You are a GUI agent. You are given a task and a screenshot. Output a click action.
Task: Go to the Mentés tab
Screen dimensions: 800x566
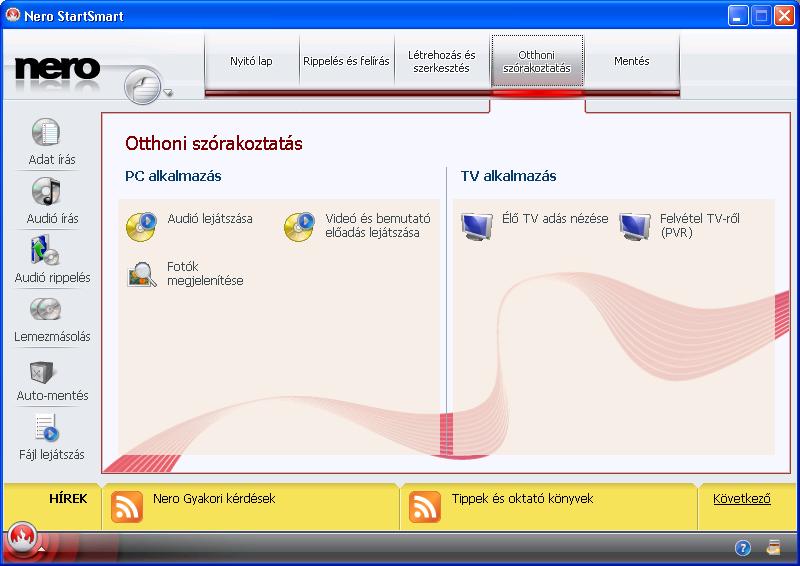(631, 61)
